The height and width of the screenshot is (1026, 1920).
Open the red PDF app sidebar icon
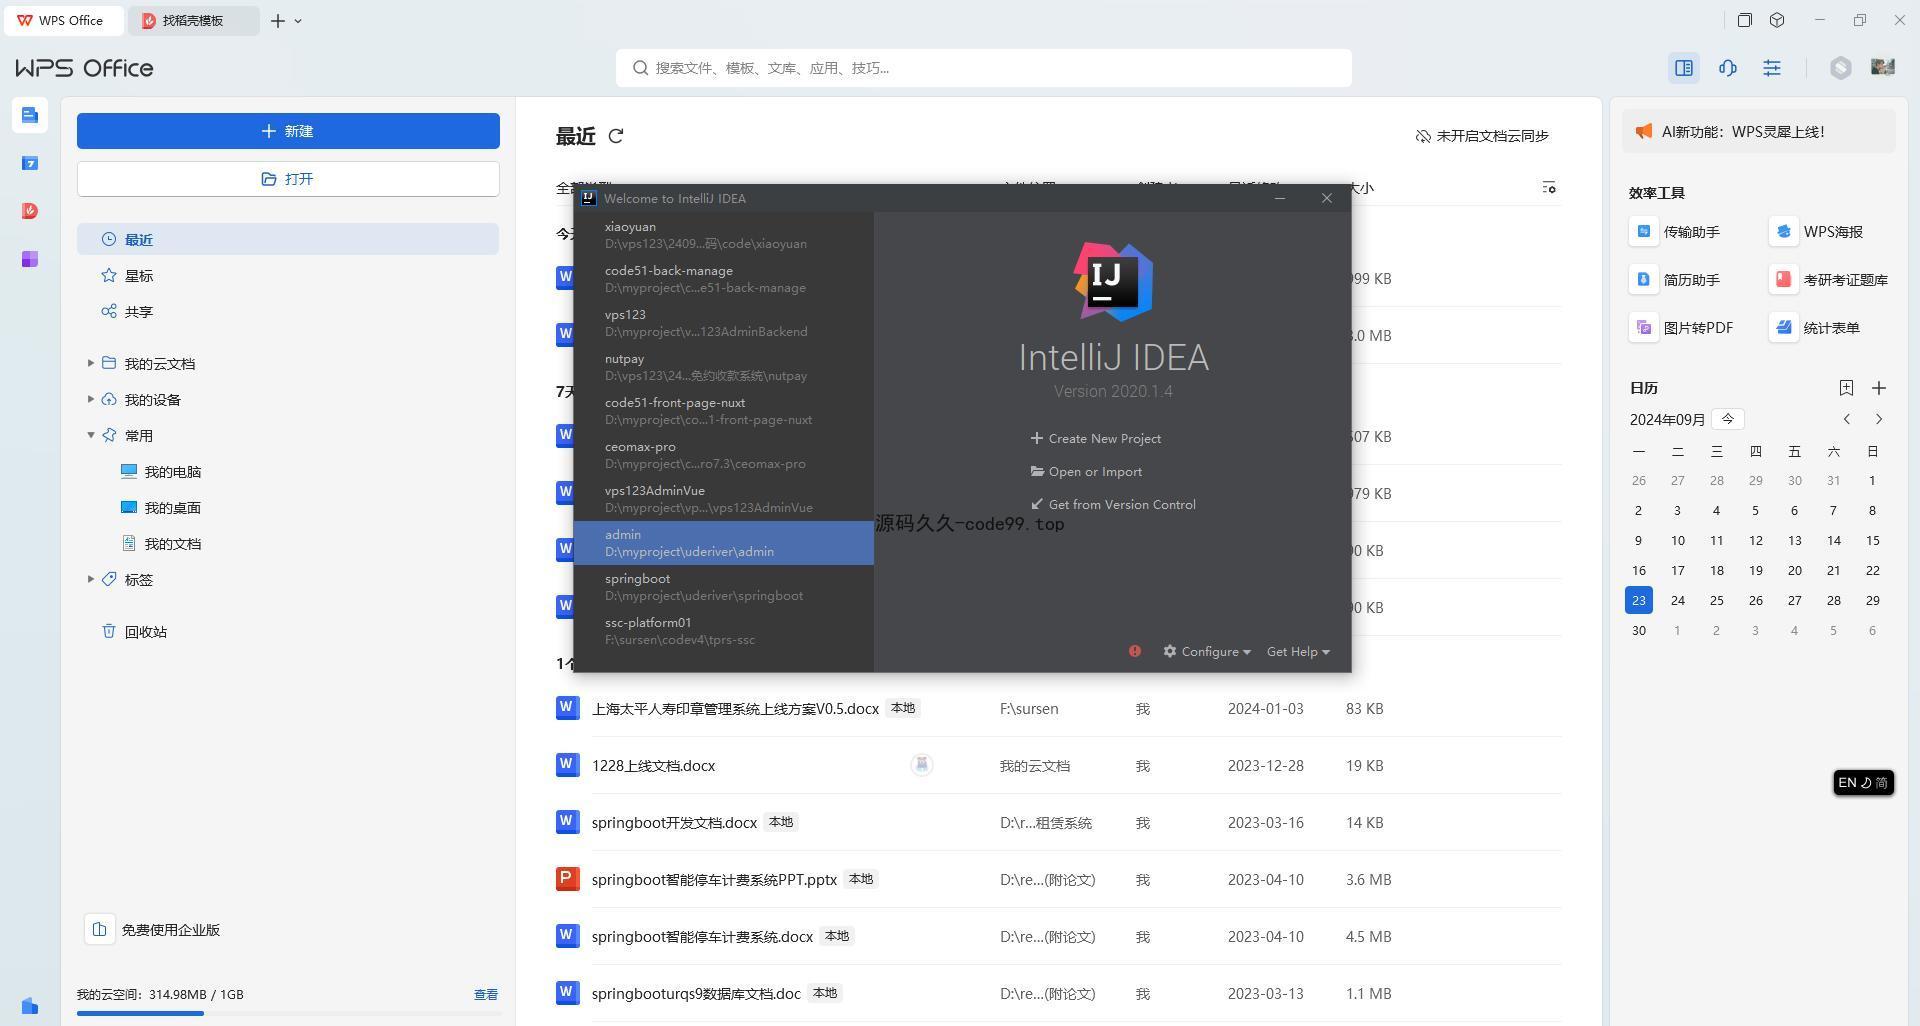[29, 211]
